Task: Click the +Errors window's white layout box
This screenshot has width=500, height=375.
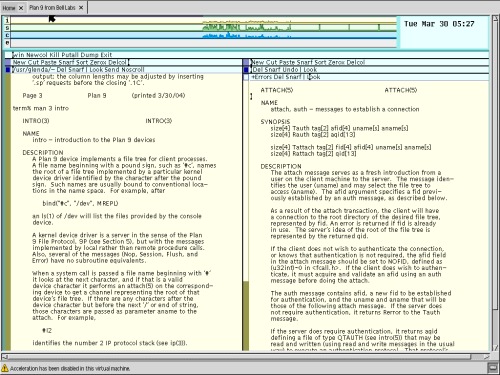Action: 246,77
